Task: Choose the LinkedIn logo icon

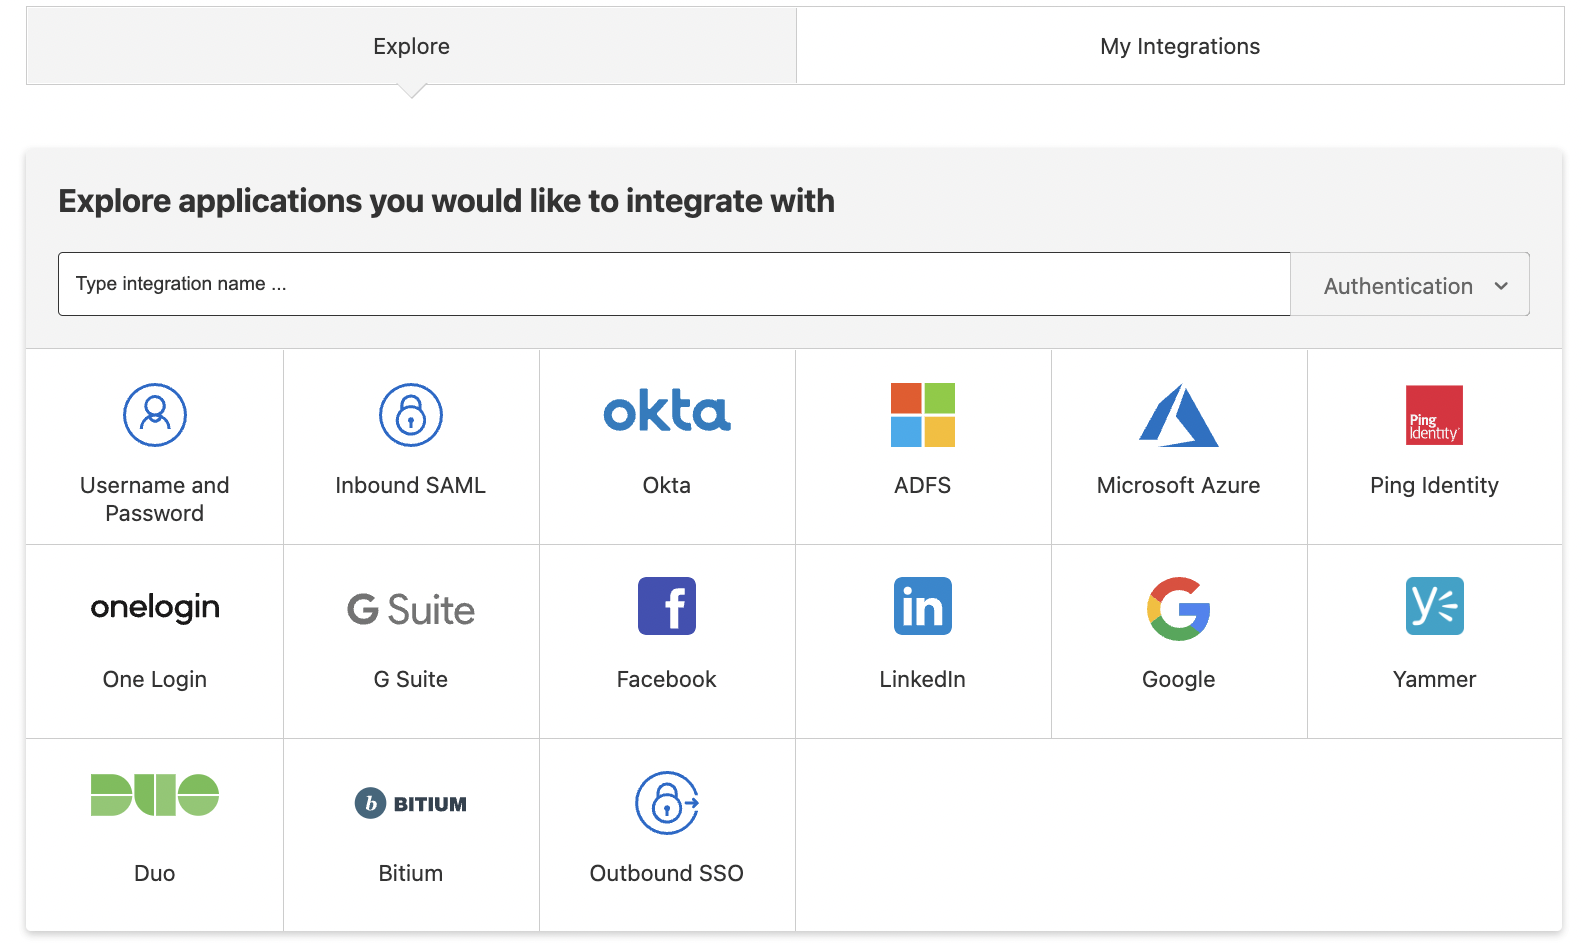Action: (922, 606)
